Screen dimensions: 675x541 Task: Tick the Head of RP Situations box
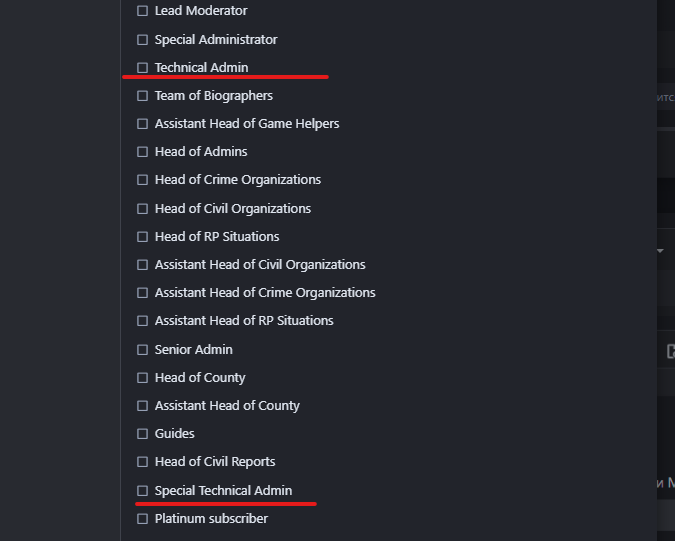coord(142,237)
